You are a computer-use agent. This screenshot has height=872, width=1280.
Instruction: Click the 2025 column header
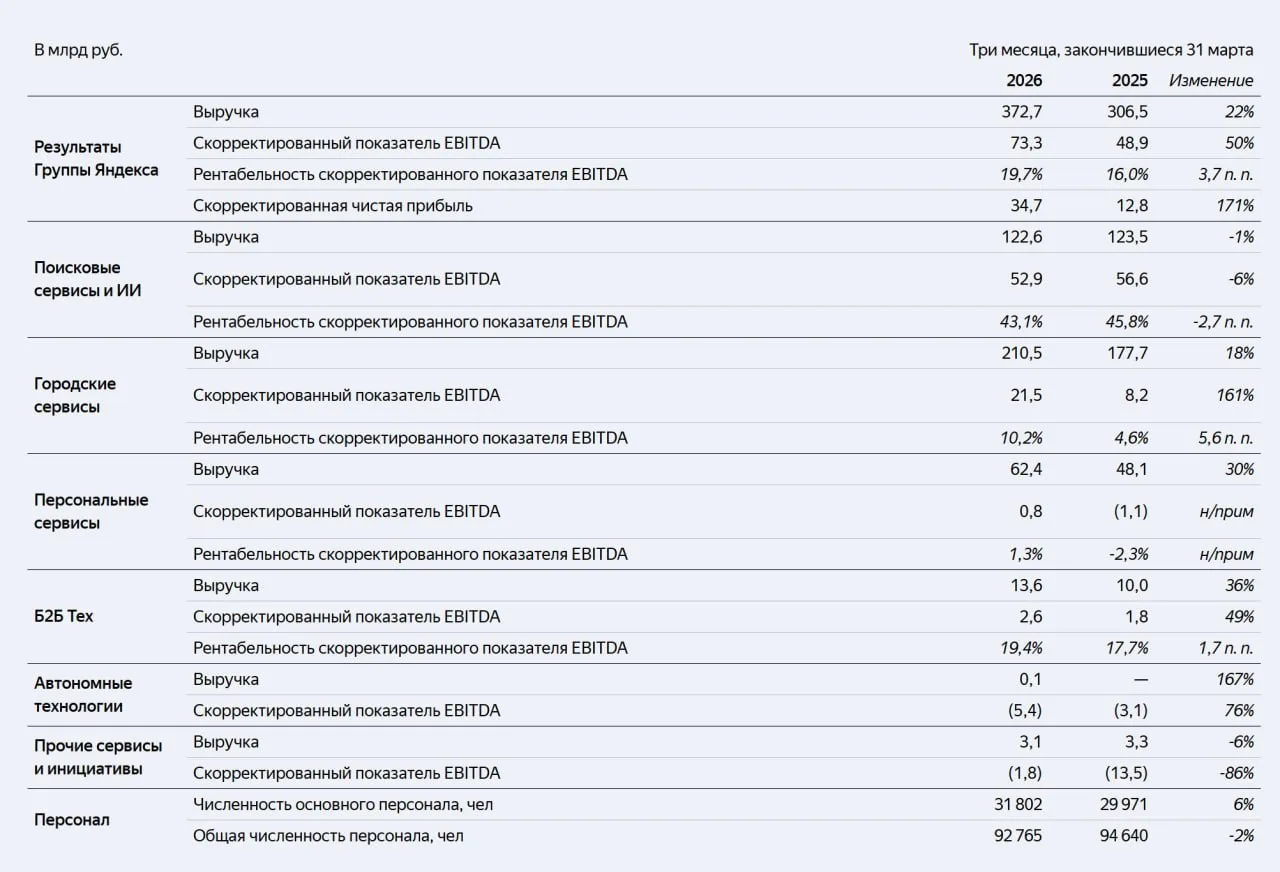point(1130,80)
